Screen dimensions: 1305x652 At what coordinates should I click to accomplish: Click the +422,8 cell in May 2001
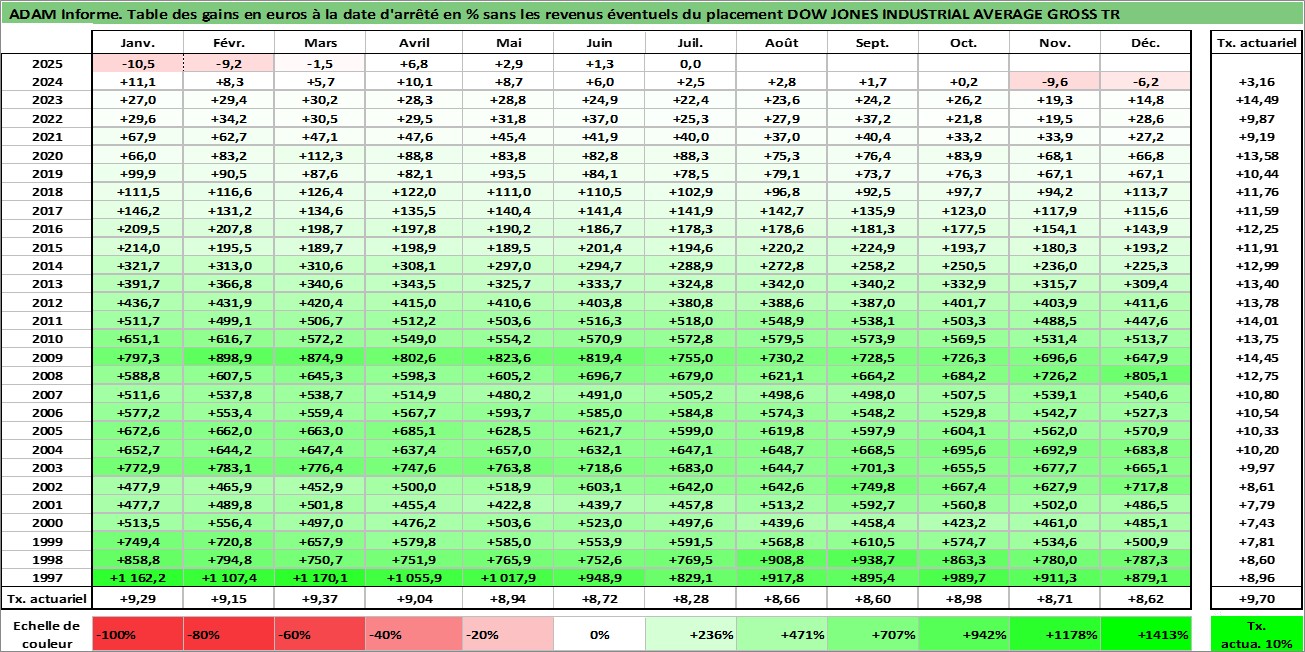click(509, 505)
